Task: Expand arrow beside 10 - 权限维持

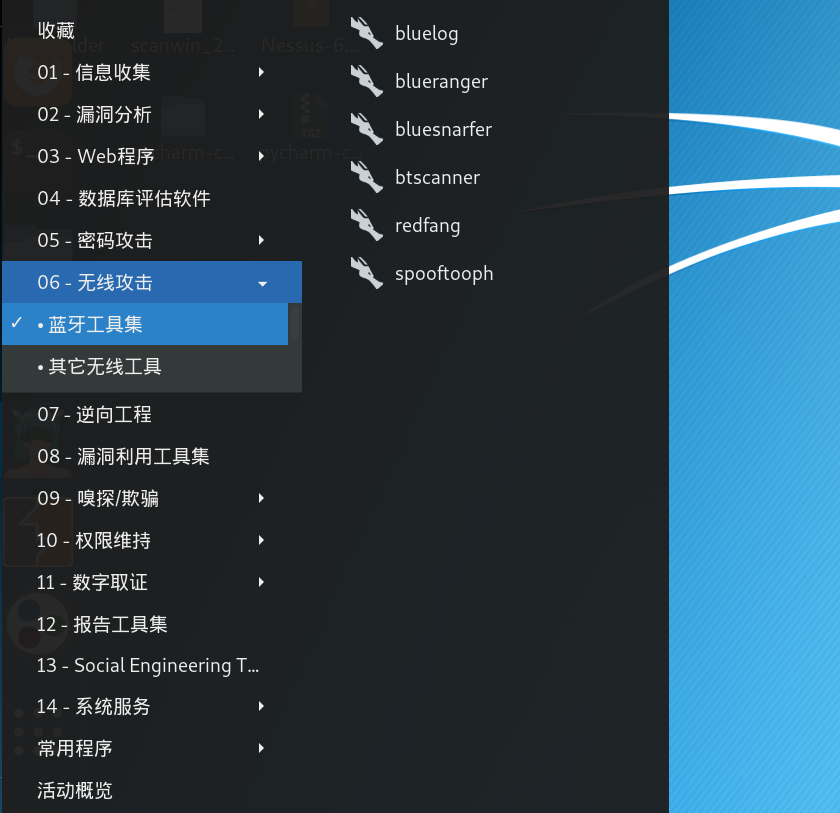Action: (261, 540)
